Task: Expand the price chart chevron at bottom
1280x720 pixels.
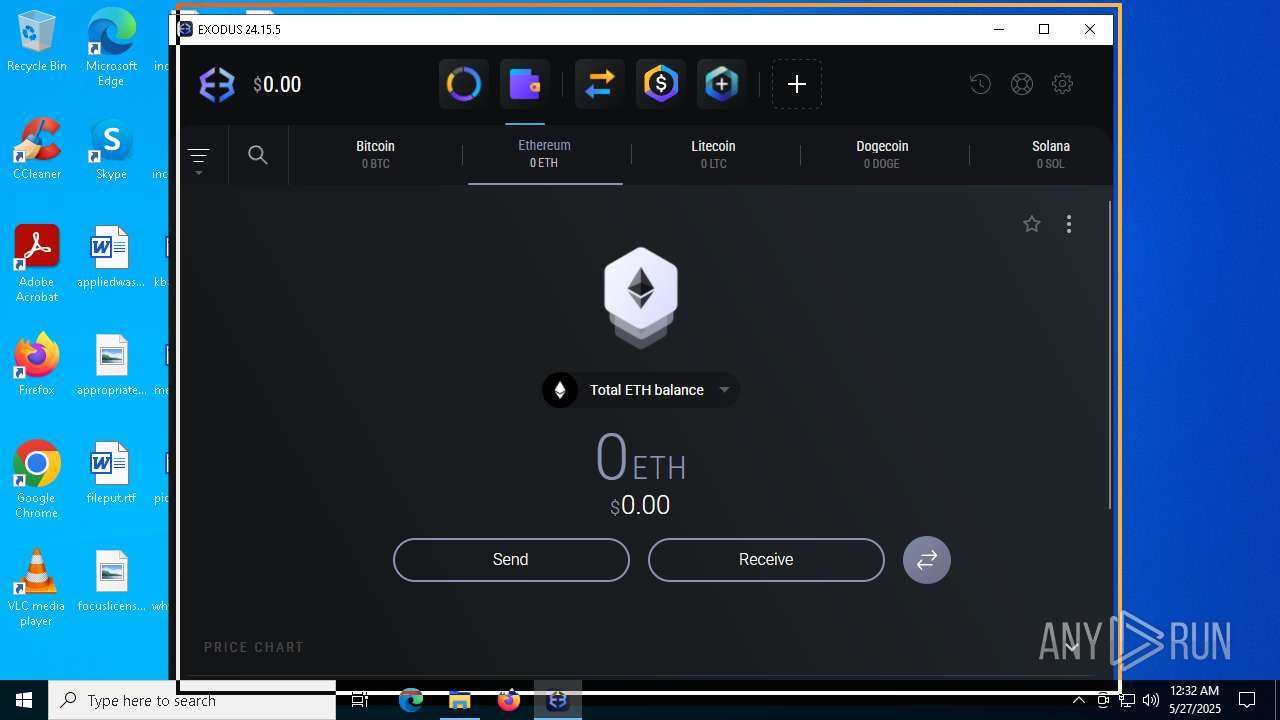Action: pos(1071,647)
